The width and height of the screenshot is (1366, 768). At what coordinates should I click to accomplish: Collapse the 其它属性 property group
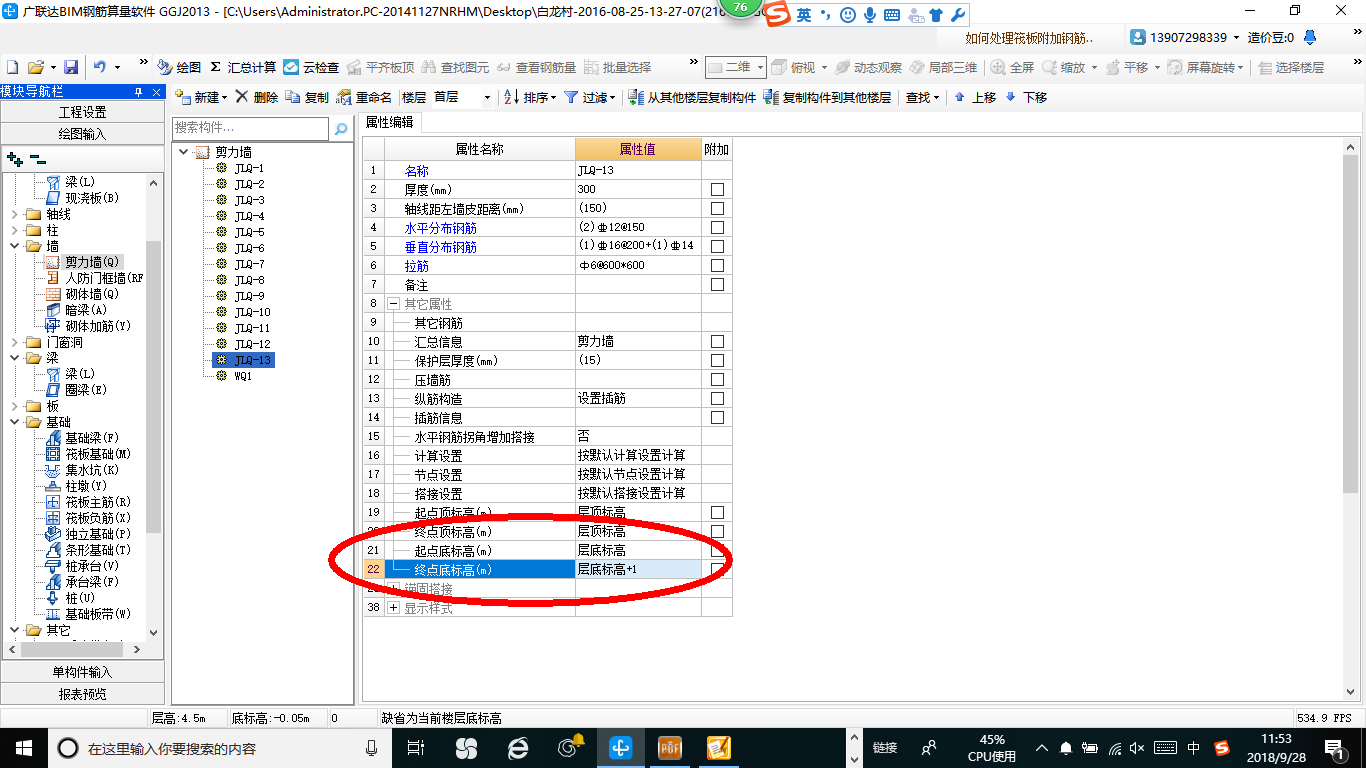pyautogui.click(x=393, y=304)
